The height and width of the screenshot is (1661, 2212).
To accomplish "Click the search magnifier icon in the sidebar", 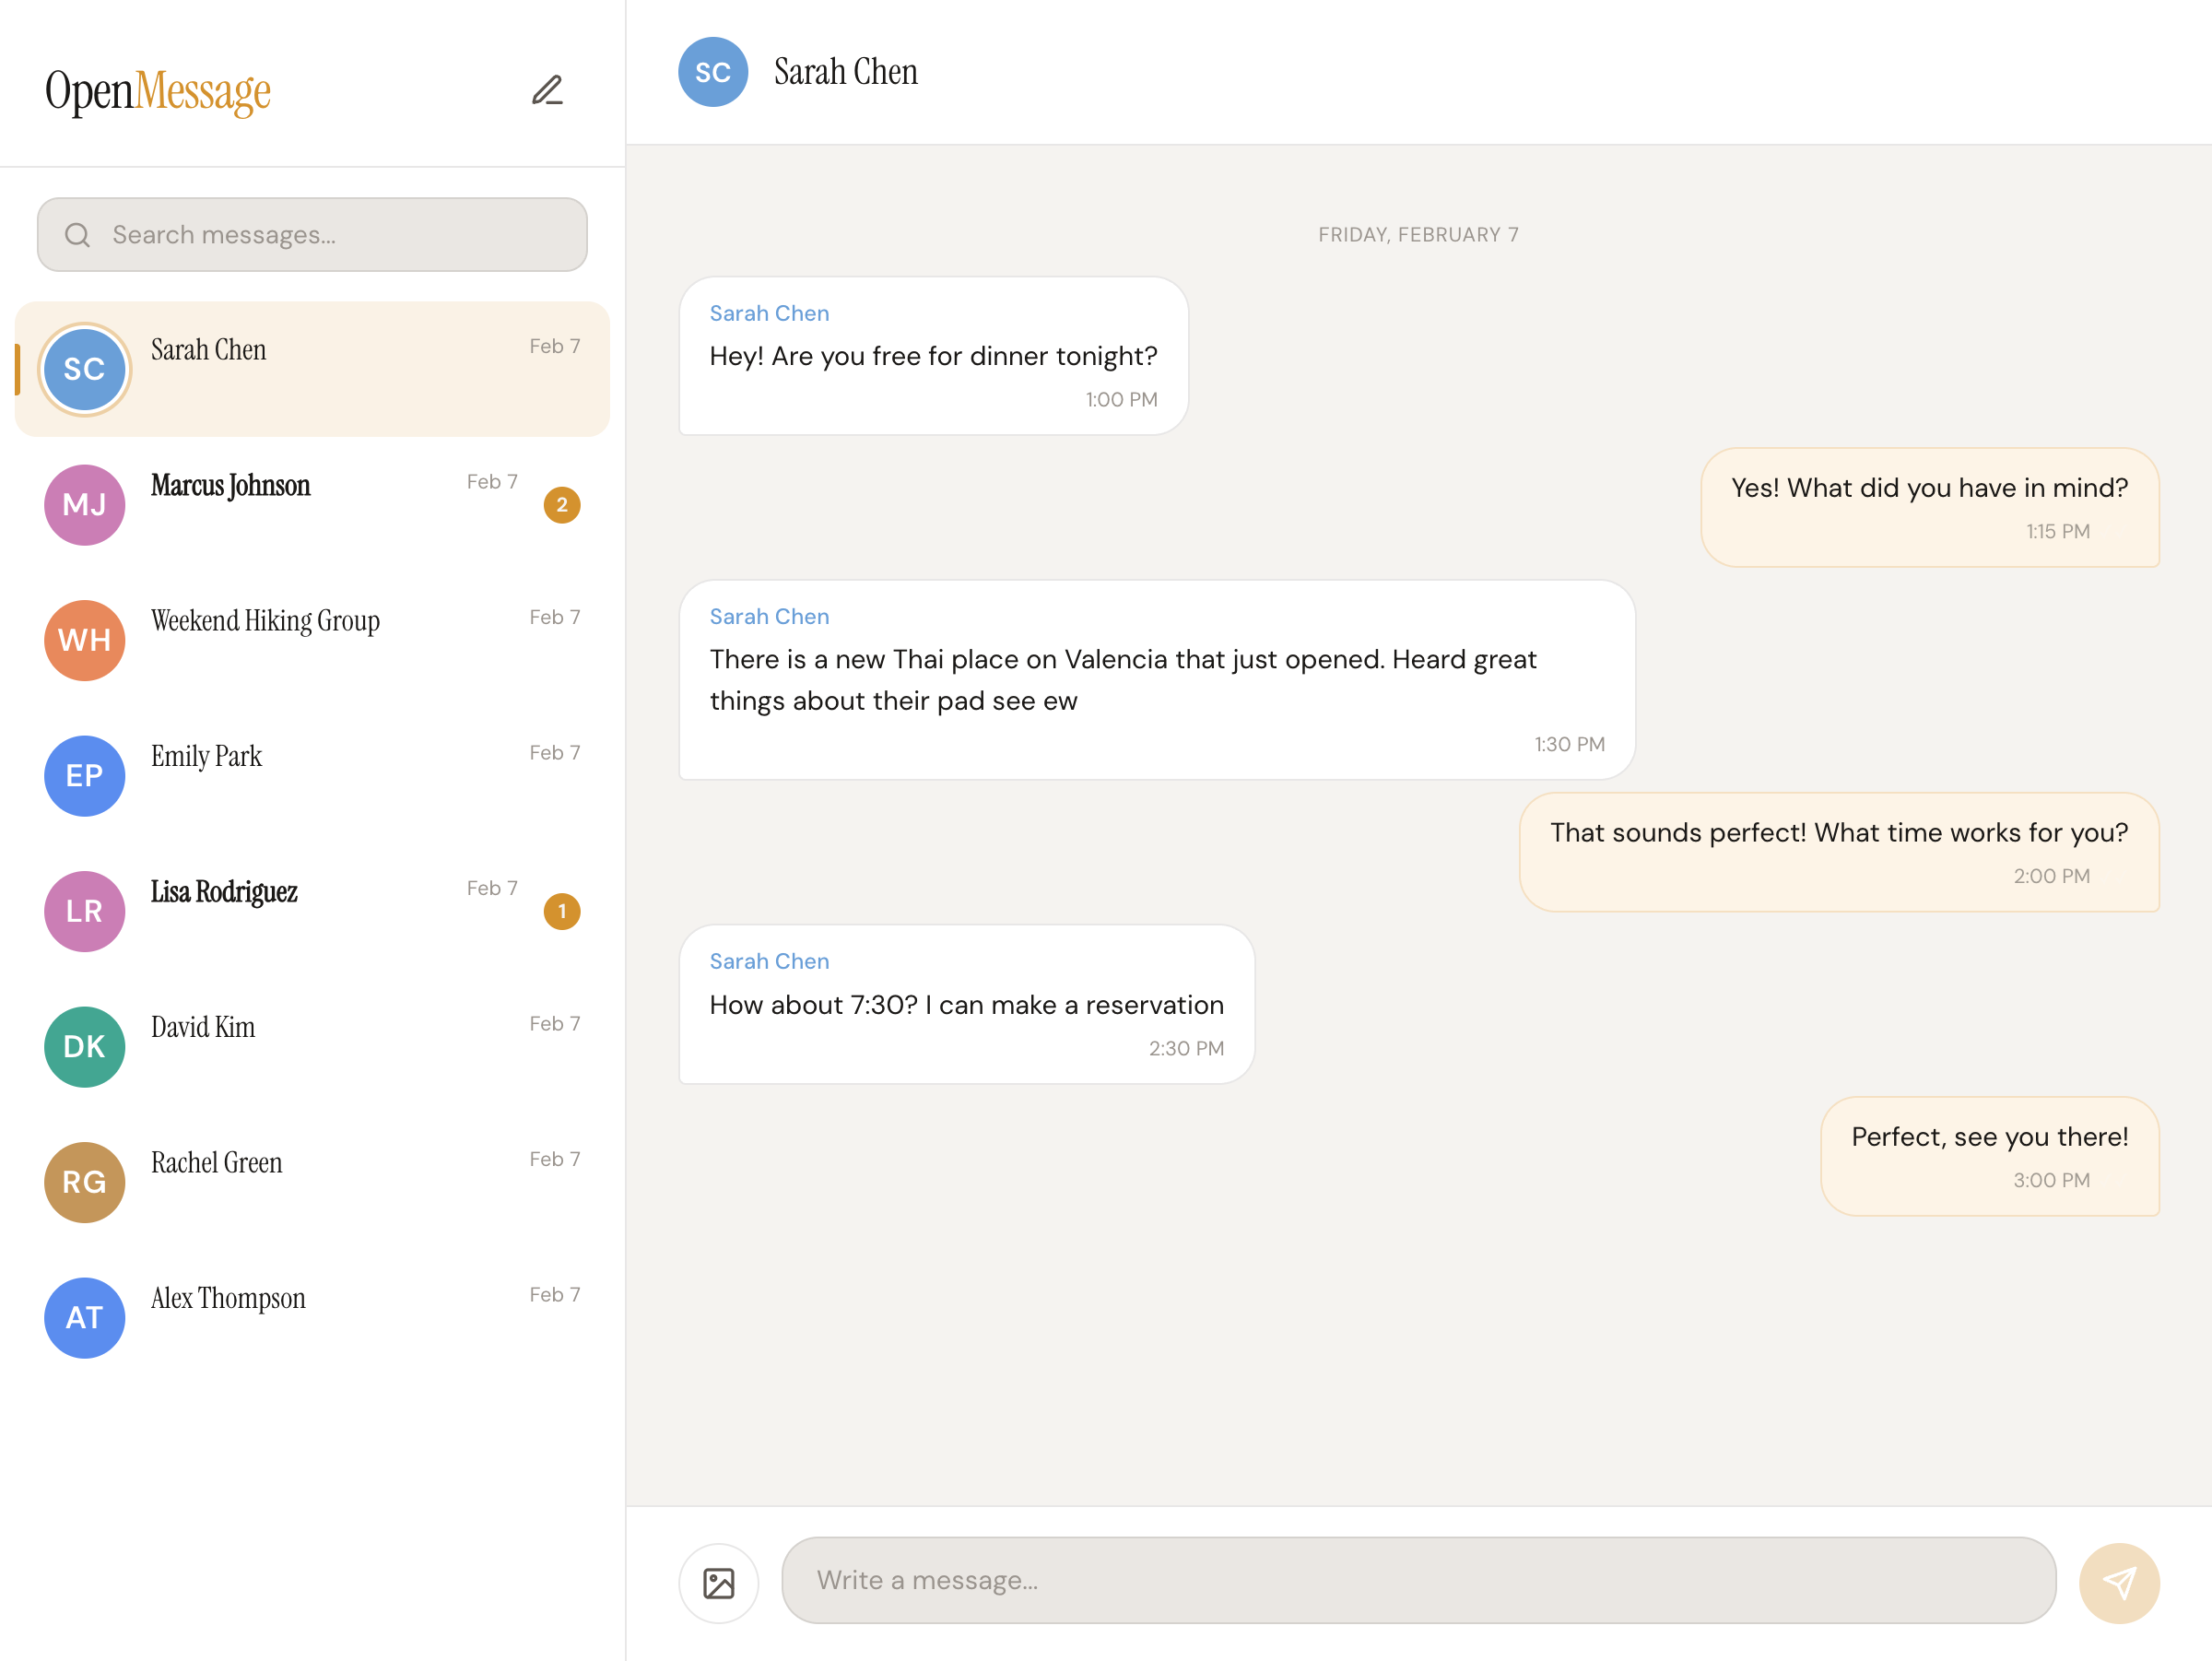I will pos(78,234).
